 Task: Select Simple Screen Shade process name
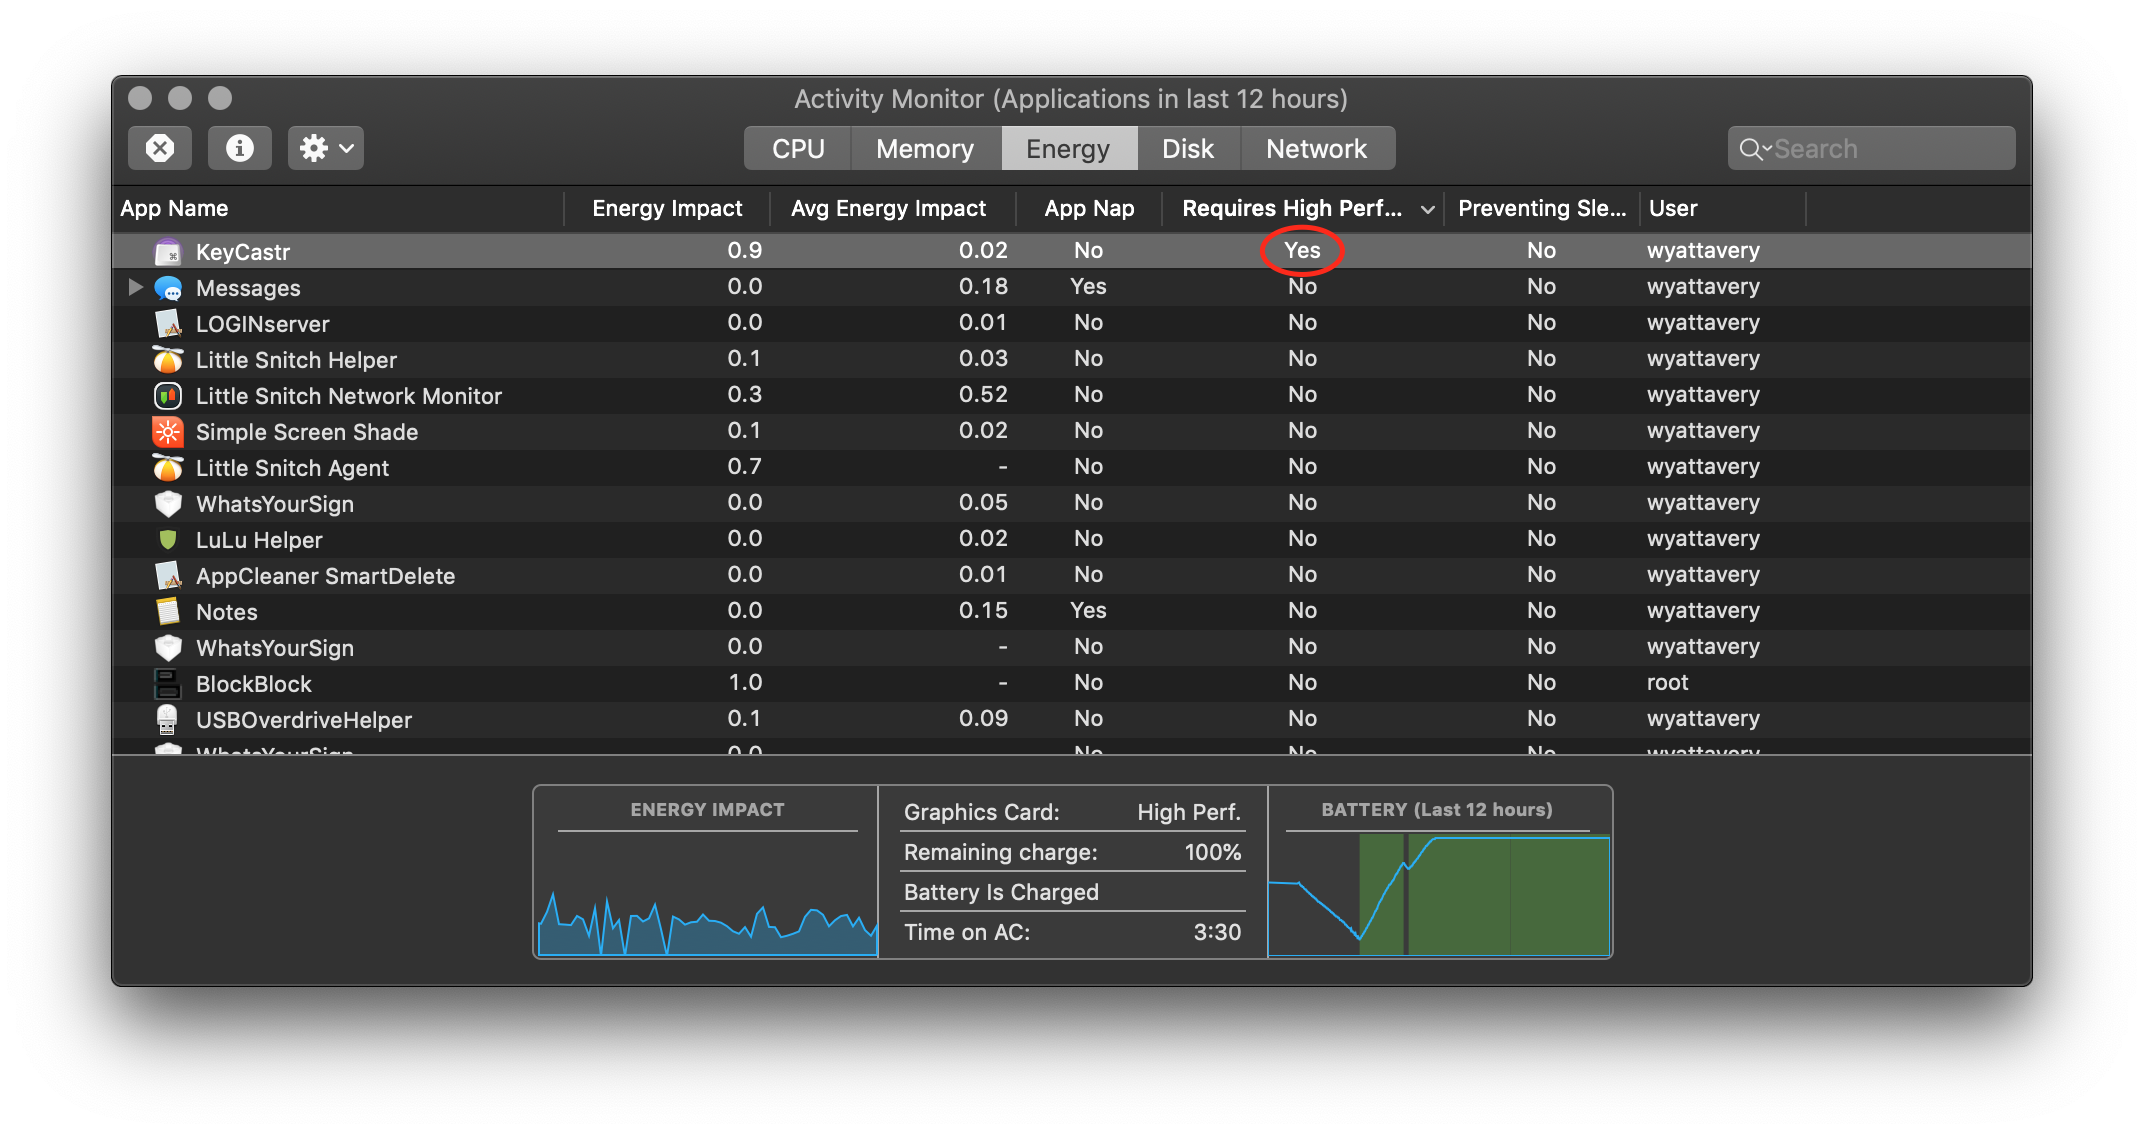(307, 432)
